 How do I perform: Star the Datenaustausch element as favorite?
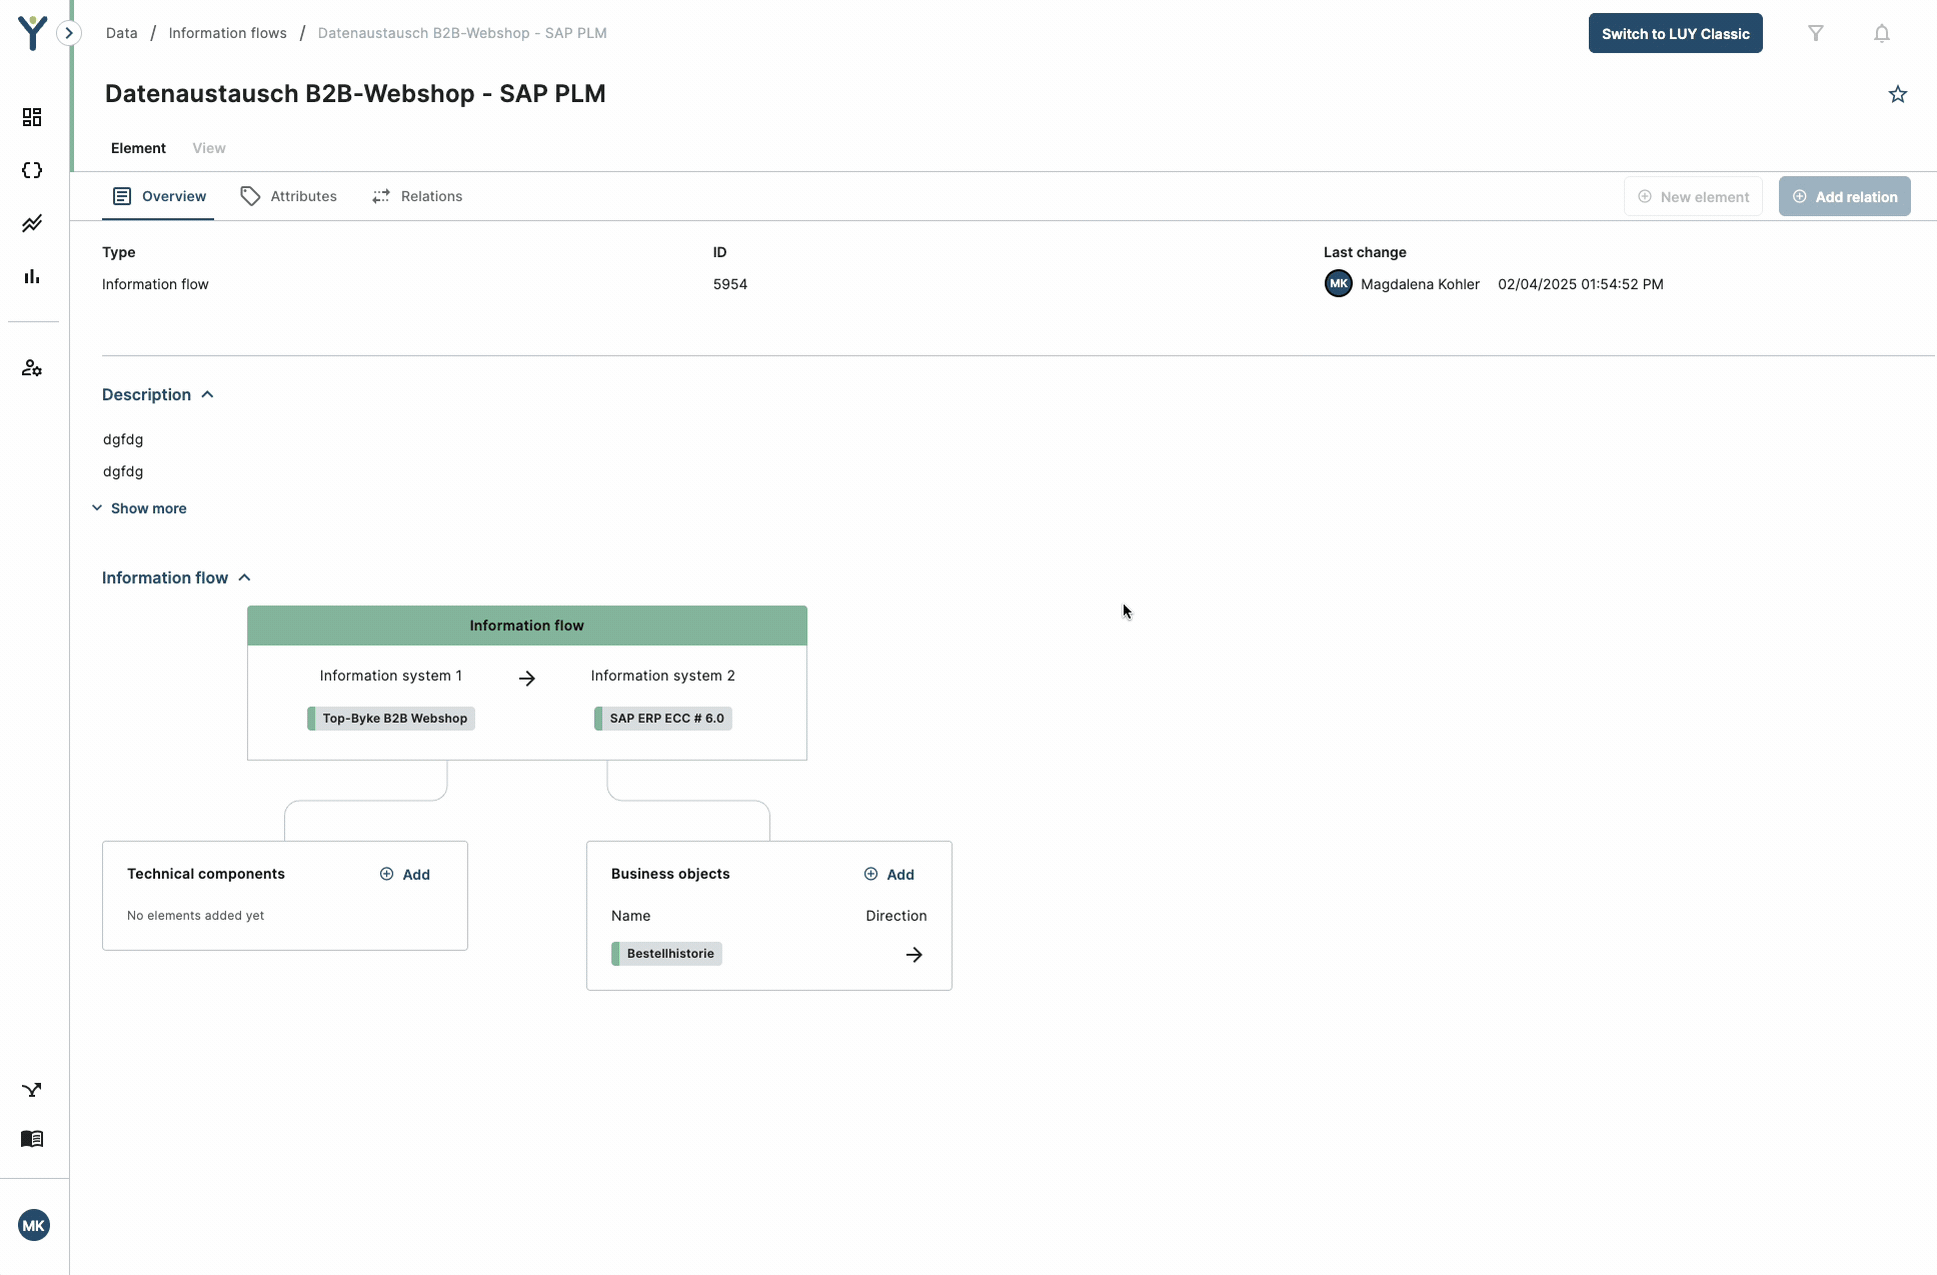pos(1898,94)
